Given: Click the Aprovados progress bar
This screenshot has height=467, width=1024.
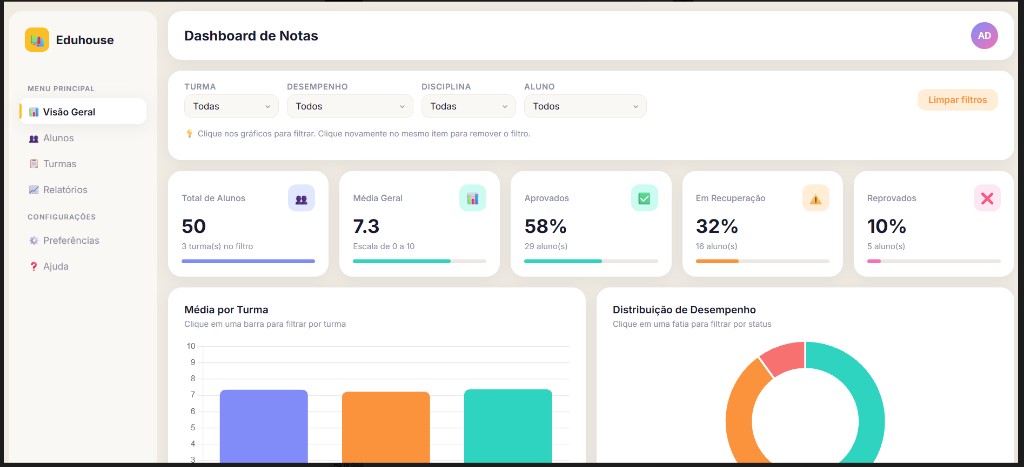Looking at the screenshot, I should 591,261.
